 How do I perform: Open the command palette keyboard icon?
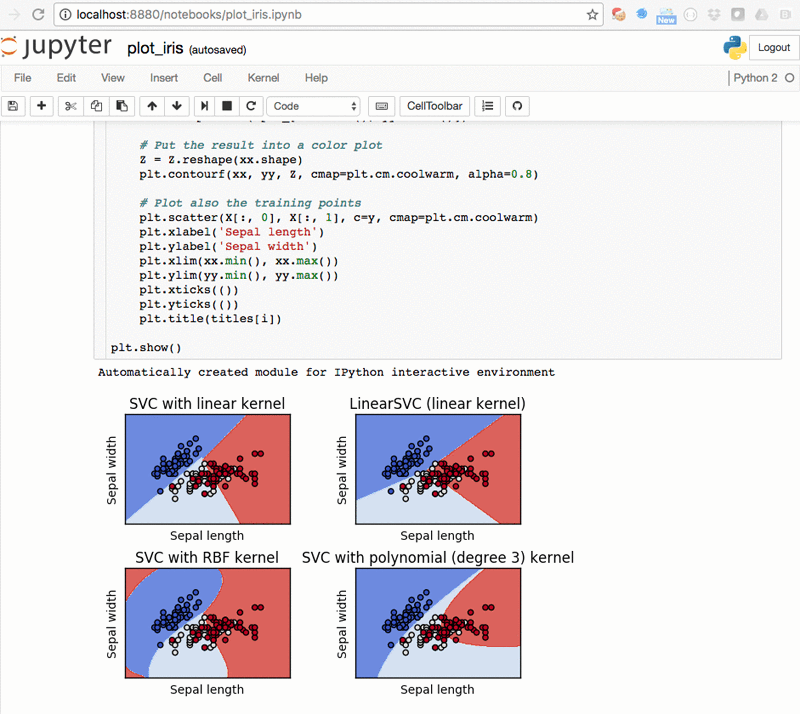(382, 106)
